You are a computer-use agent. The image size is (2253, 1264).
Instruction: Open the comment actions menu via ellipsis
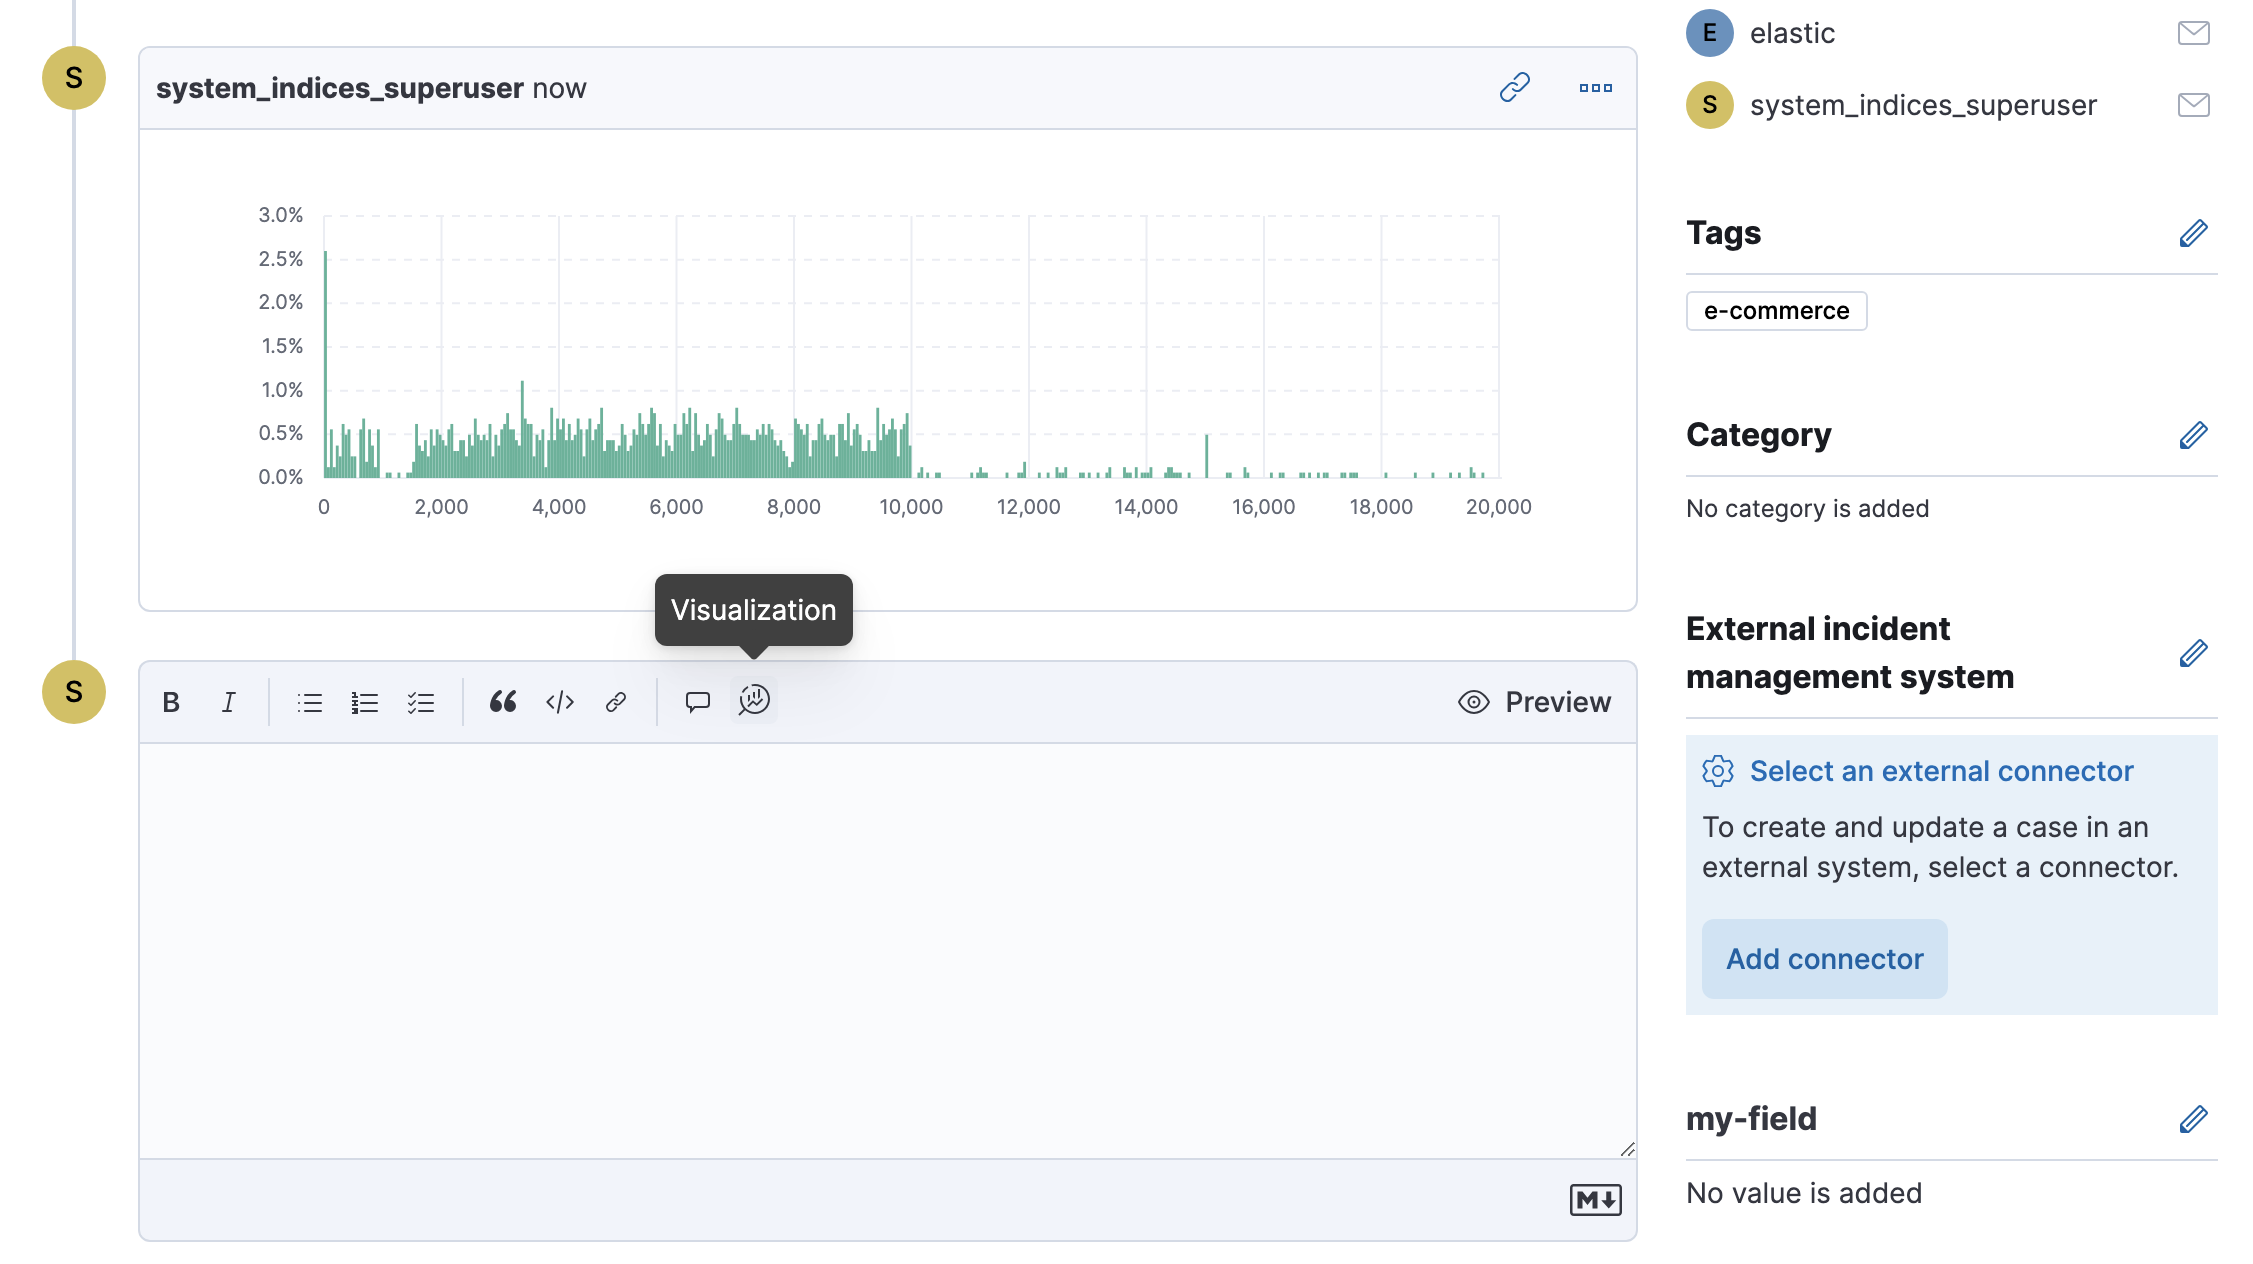tap(1595, 88)
